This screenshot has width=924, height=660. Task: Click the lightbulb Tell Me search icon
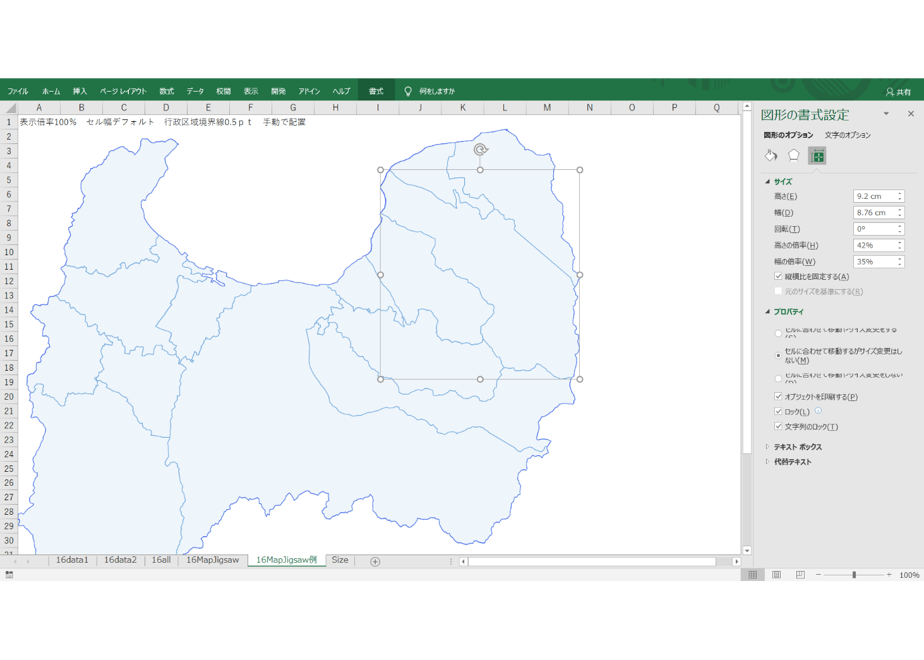point(407,91)
